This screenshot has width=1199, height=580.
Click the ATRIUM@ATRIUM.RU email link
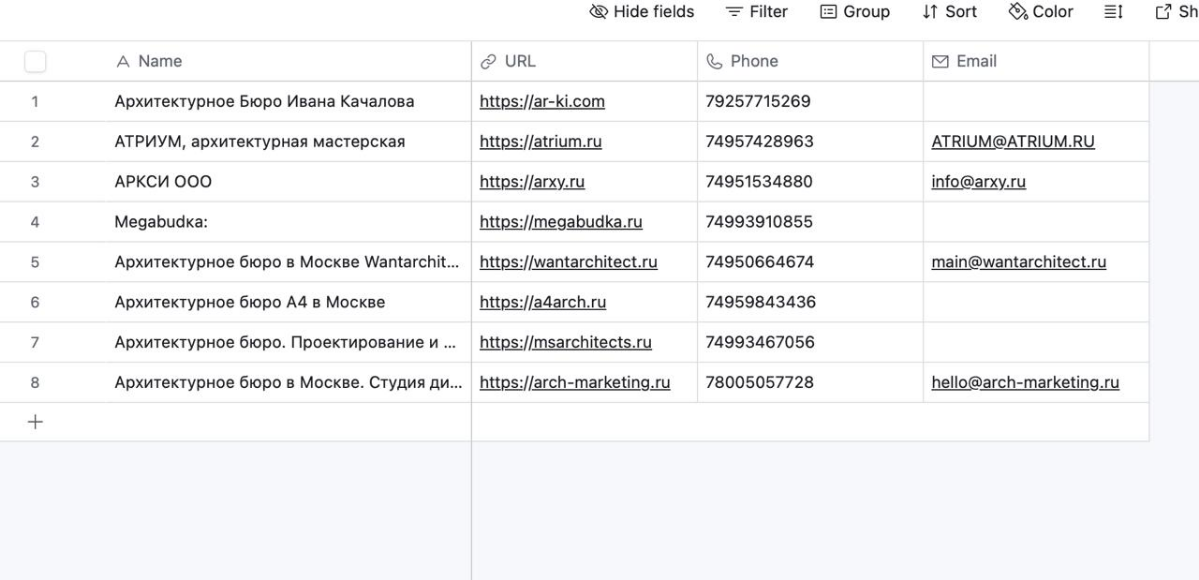click(1013, 142)
